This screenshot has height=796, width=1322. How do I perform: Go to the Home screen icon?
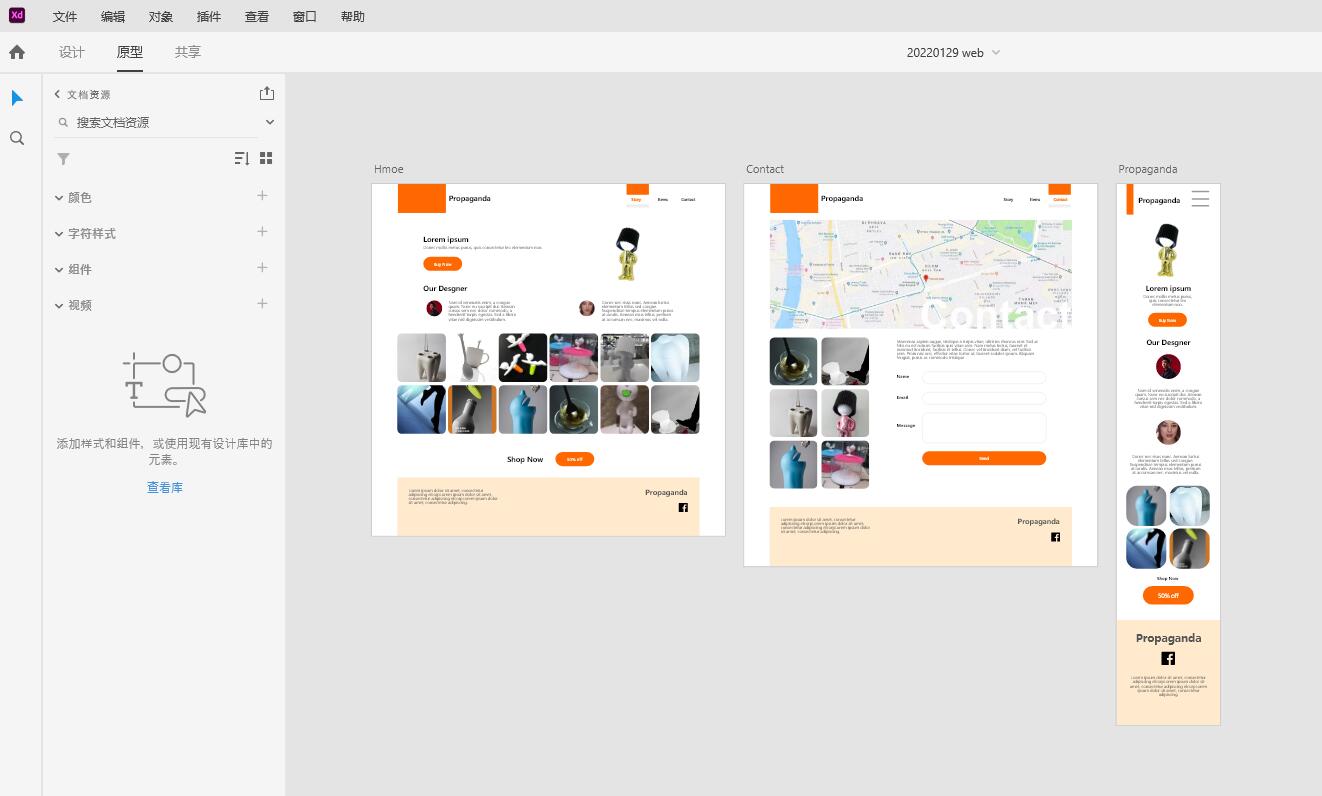tap(17, 52)
